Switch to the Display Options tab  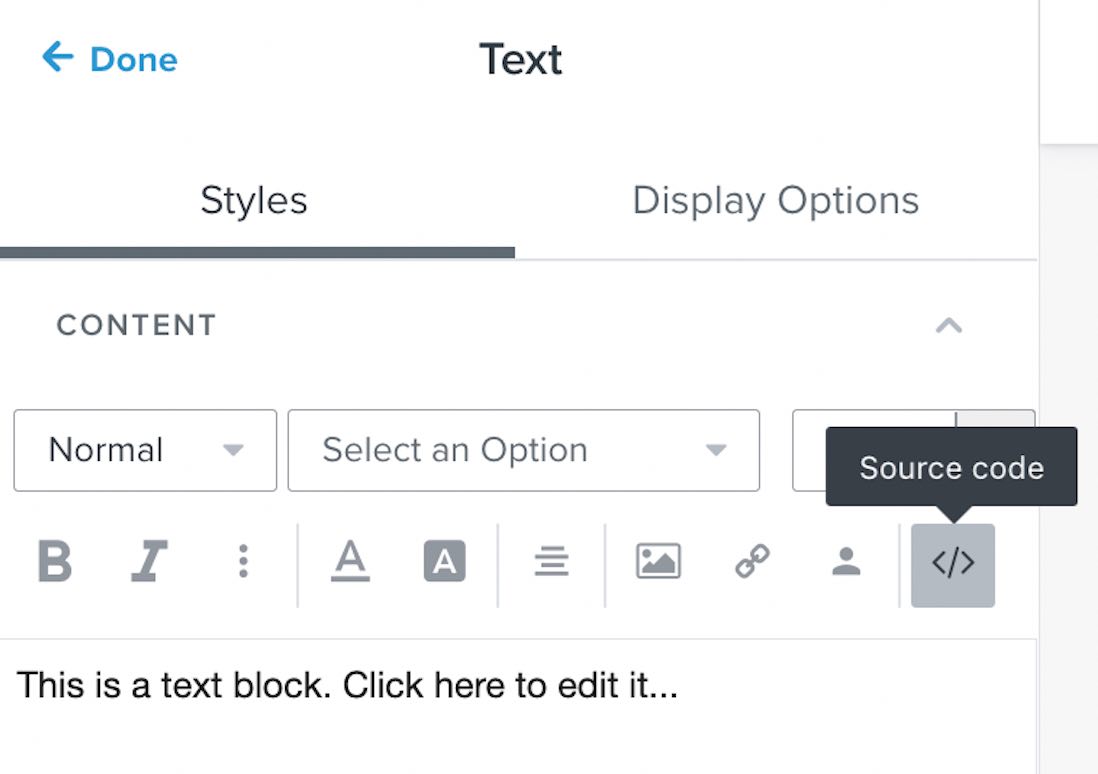[775, 200]
